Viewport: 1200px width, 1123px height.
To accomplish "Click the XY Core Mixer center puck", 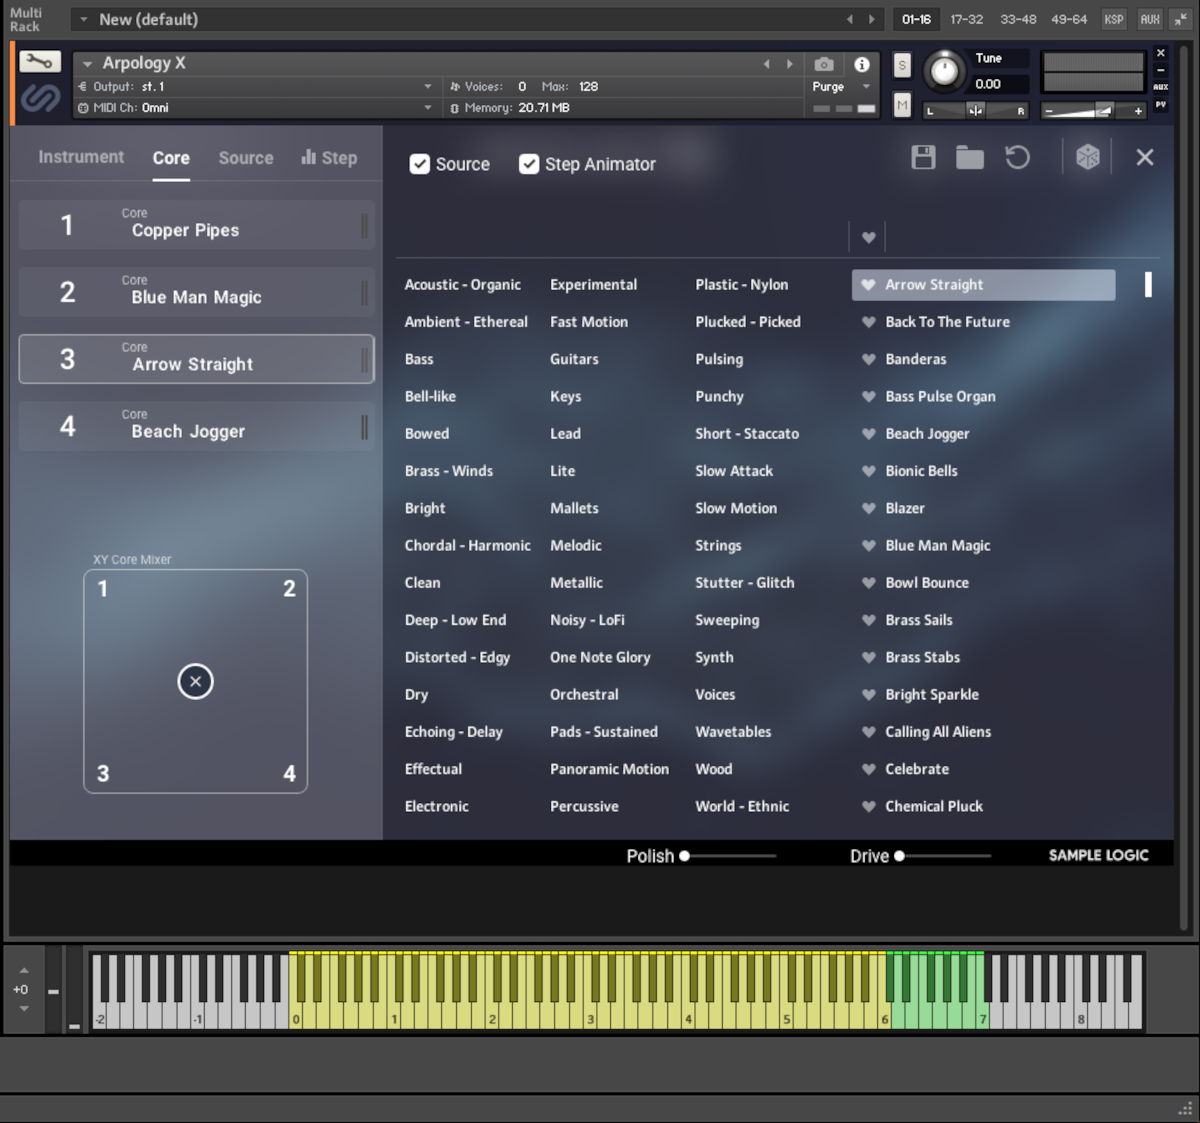I will tap(195, 682).
